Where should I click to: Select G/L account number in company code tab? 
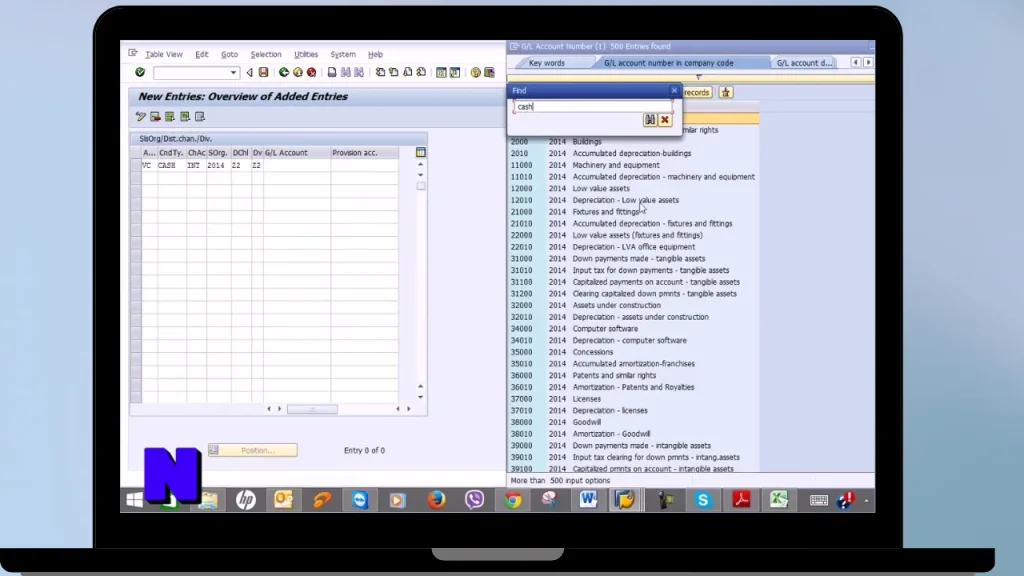coord(669,63)
